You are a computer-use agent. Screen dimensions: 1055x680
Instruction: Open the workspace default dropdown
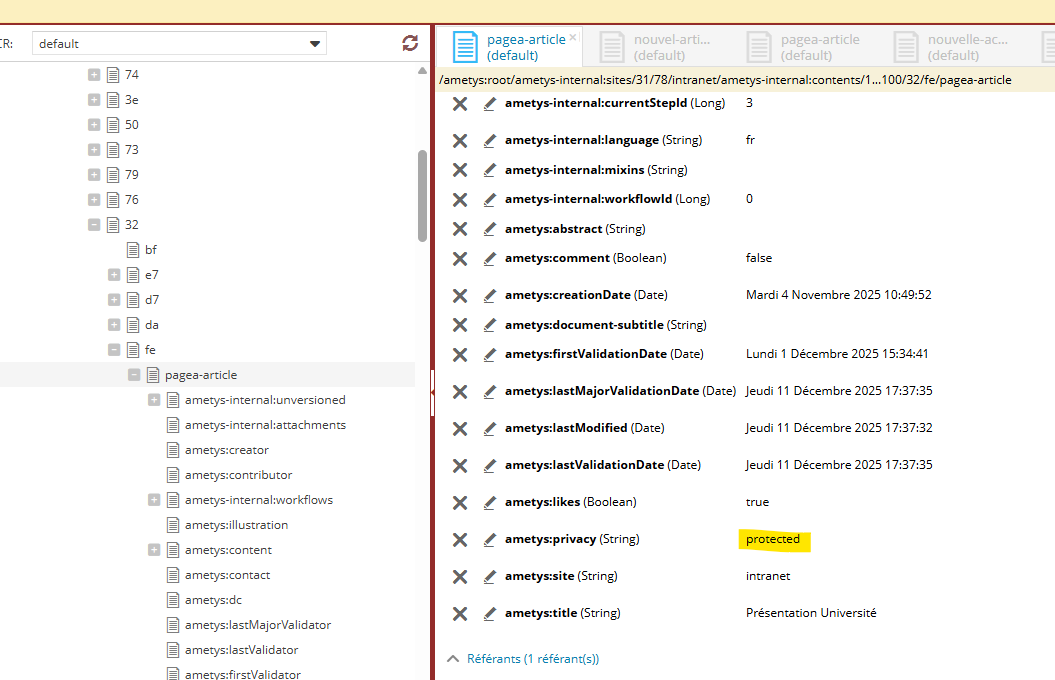click(x=316, y=44)
